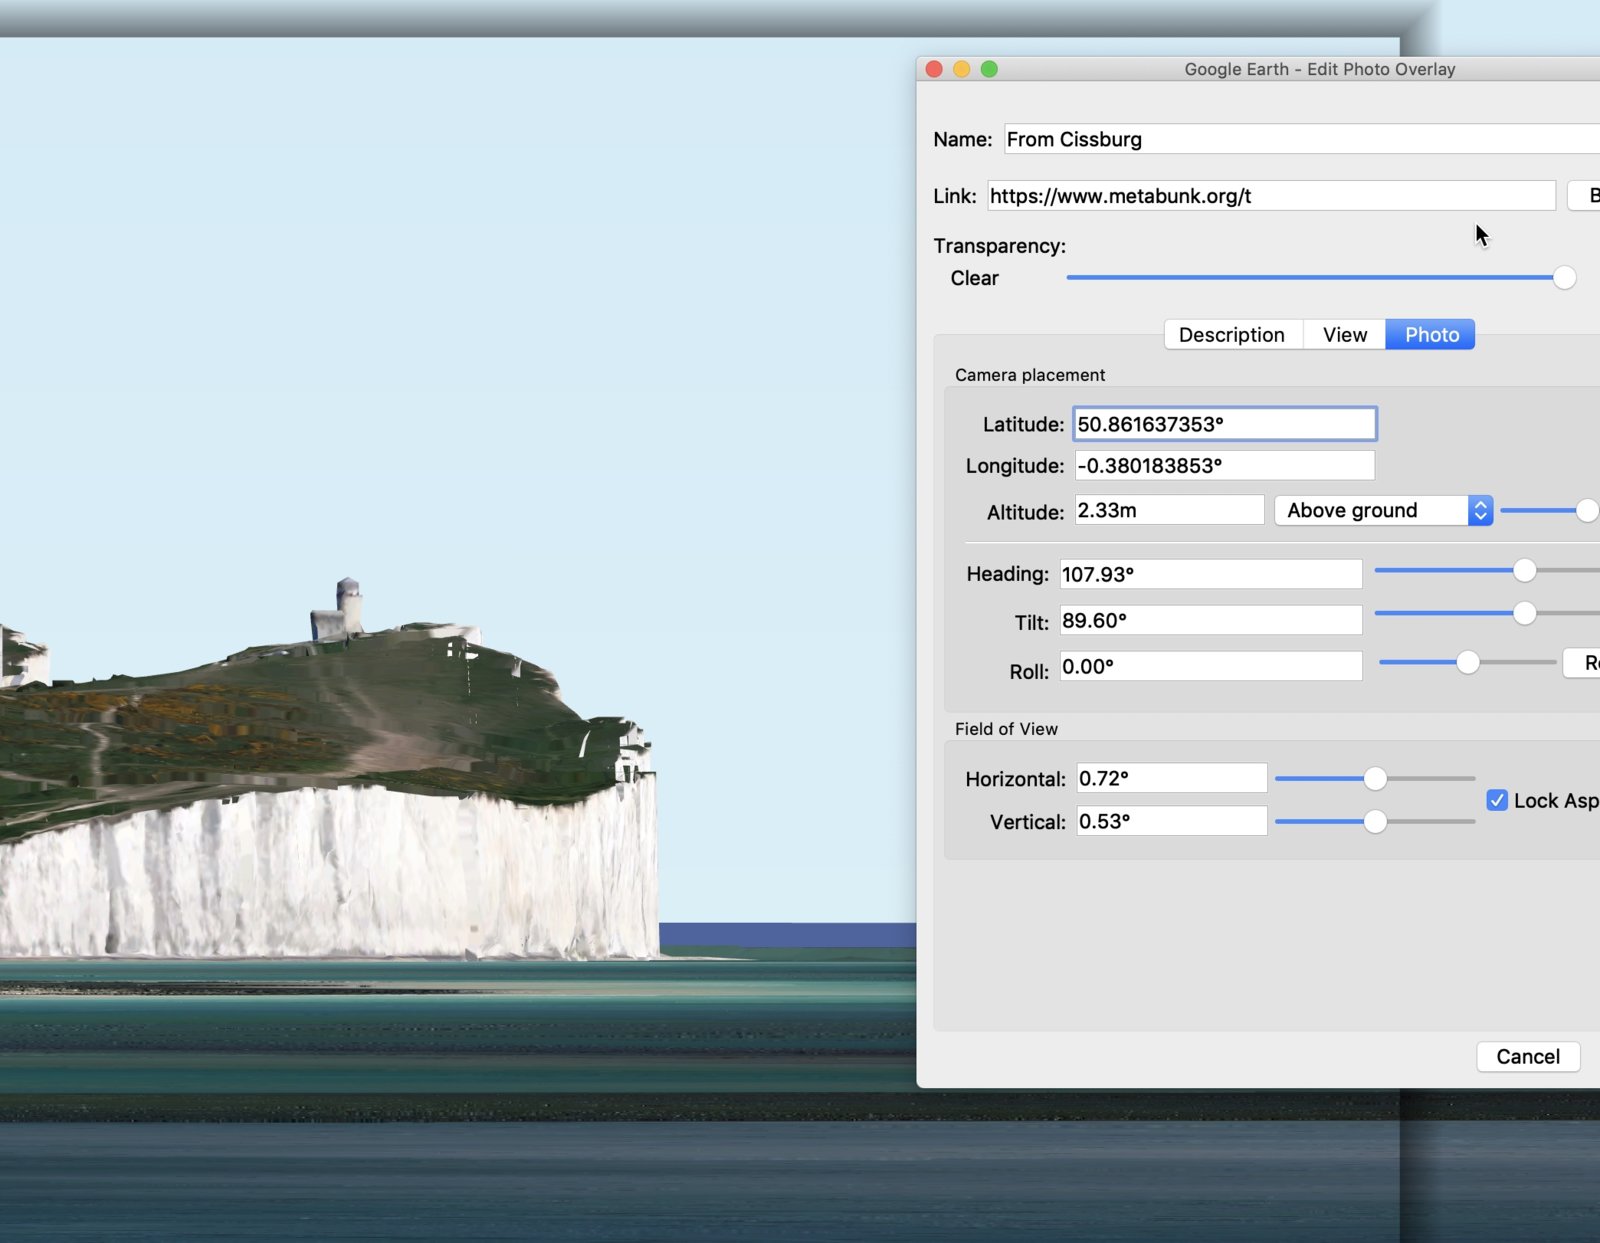Toggle the Lock Aspect checkbox
This screenshot has width=1600, height=1243.
[x=1497, y=801]
